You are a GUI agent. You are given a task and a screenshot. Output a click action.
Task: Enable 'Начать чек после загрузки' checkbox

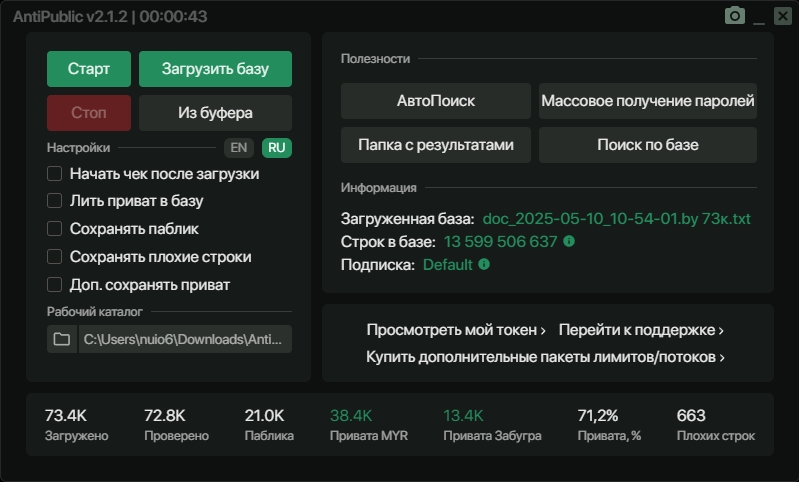click(x=55, y=174)
